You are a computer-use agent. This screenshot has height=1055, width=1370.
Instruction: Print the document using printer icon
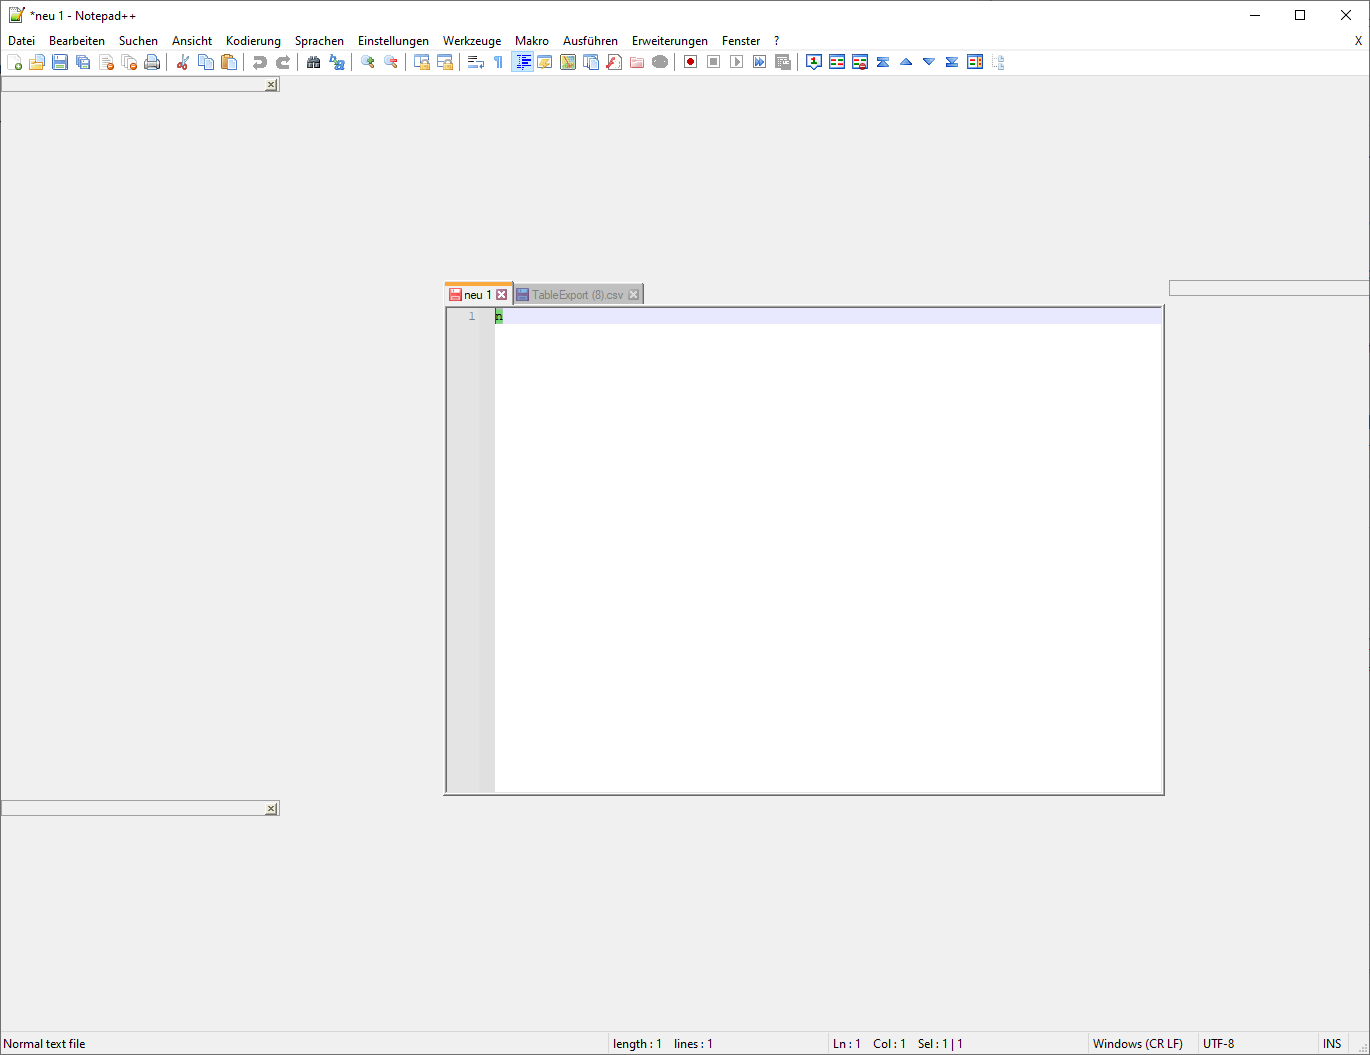pos(152,62)
